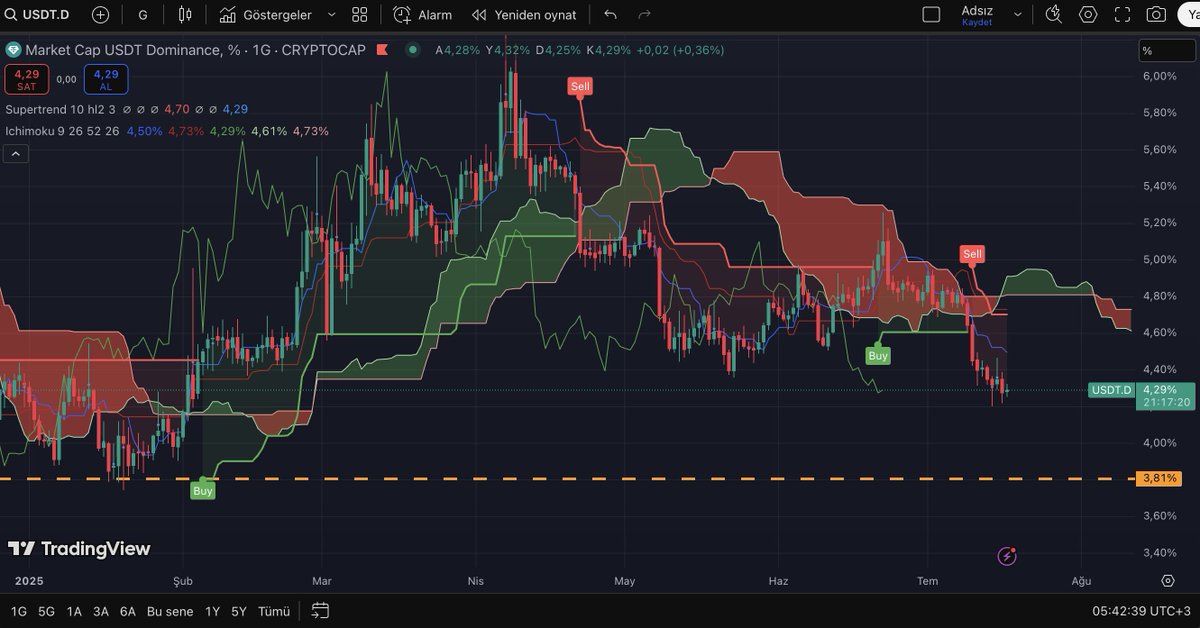Select the 5G date range
Image resolution: width=1200 pixels, height=628 pixels.
tap(46, 611)
